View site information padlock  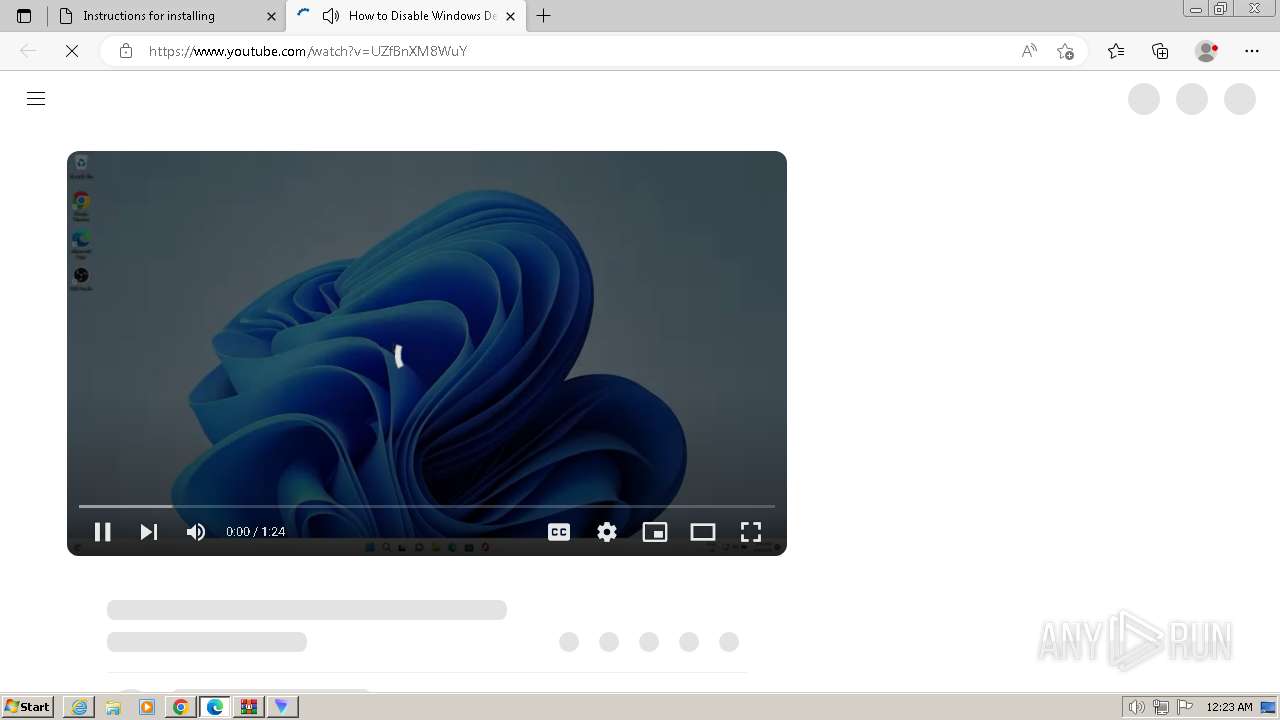[x=125, y=51]
